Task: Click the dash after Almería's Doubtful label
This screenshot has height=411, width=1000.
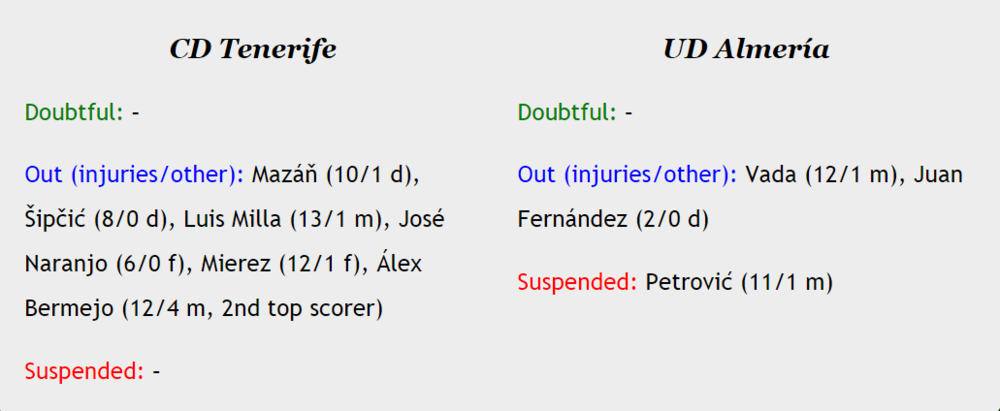Action: pyautogui.click(x=629, y=112)
